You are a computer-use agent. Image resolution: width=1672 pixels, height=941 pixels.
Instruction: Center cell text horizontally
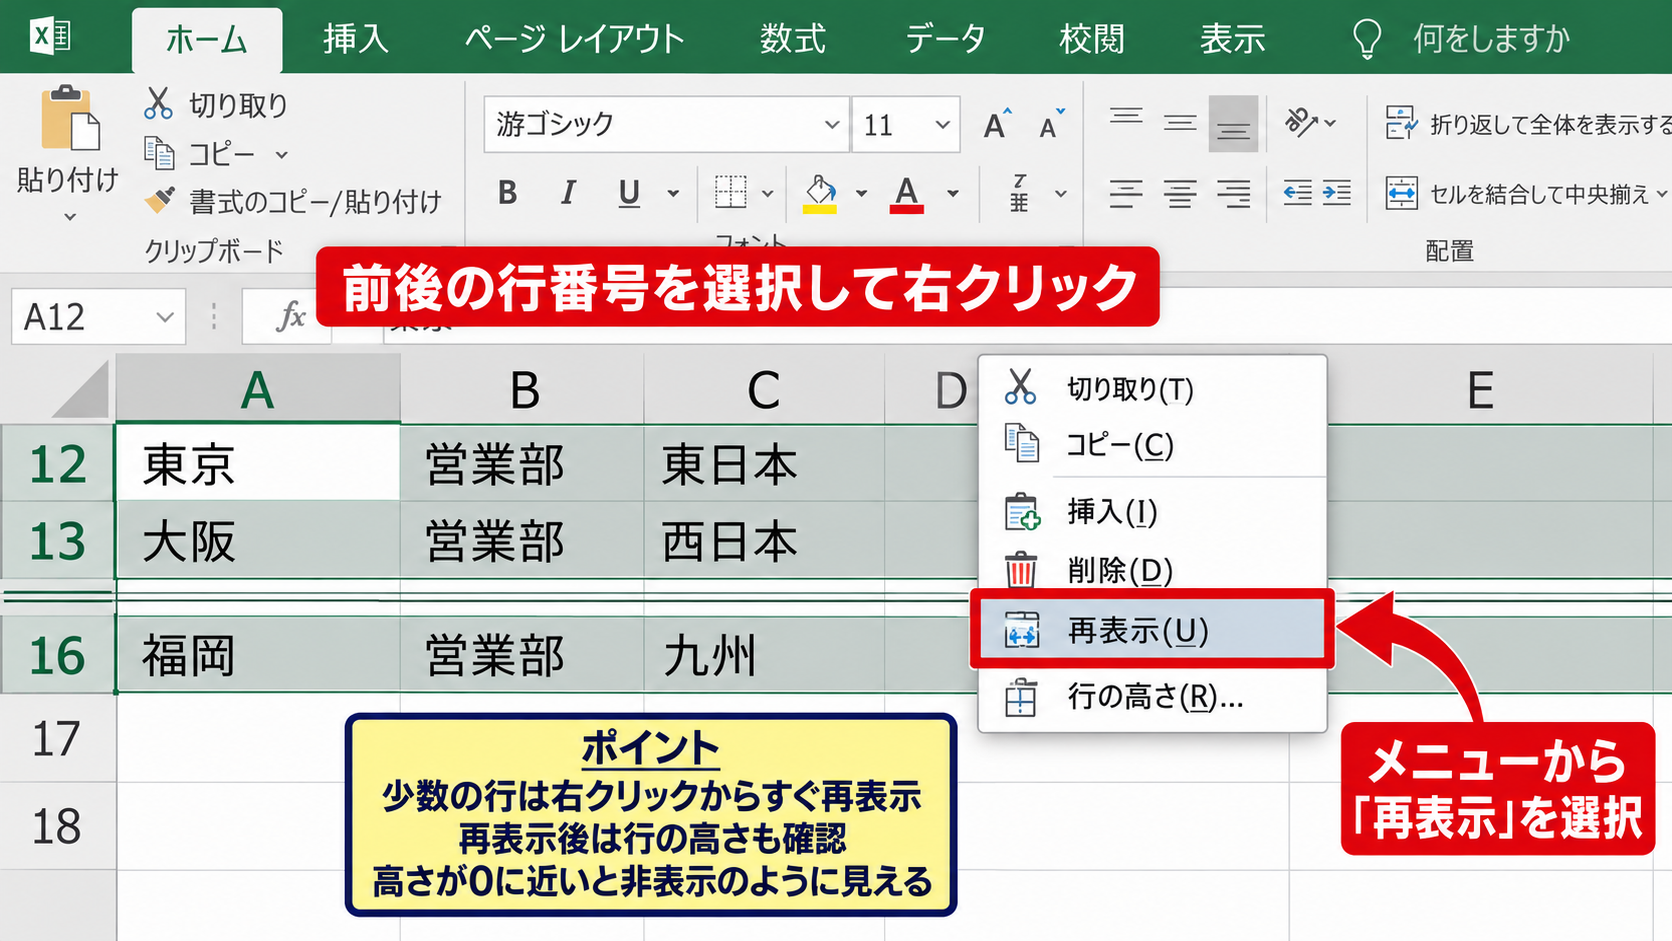point(1180,193)
